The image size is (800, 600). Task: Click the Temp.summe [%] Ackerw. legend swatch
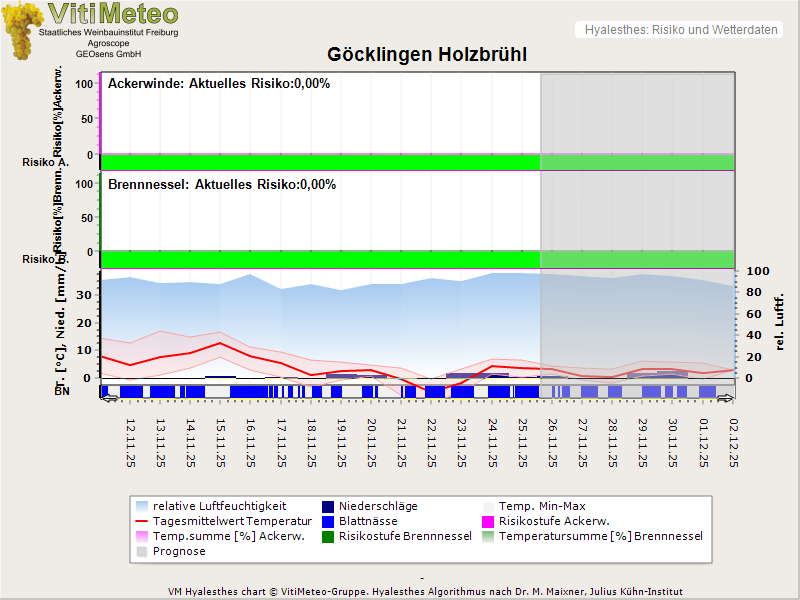pyautogui.click(x=143, y=536)
